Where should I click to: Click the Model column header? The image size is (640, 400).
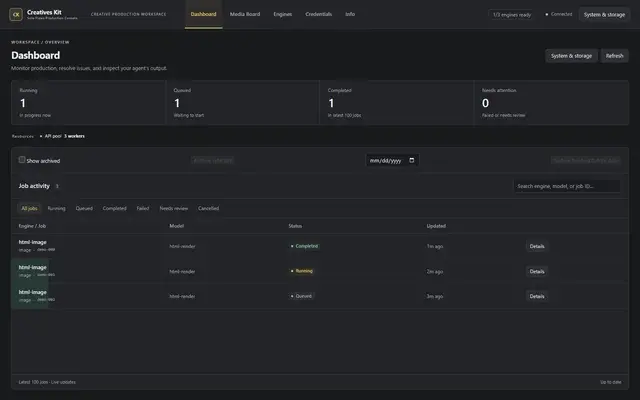click(x=177, y=226)
